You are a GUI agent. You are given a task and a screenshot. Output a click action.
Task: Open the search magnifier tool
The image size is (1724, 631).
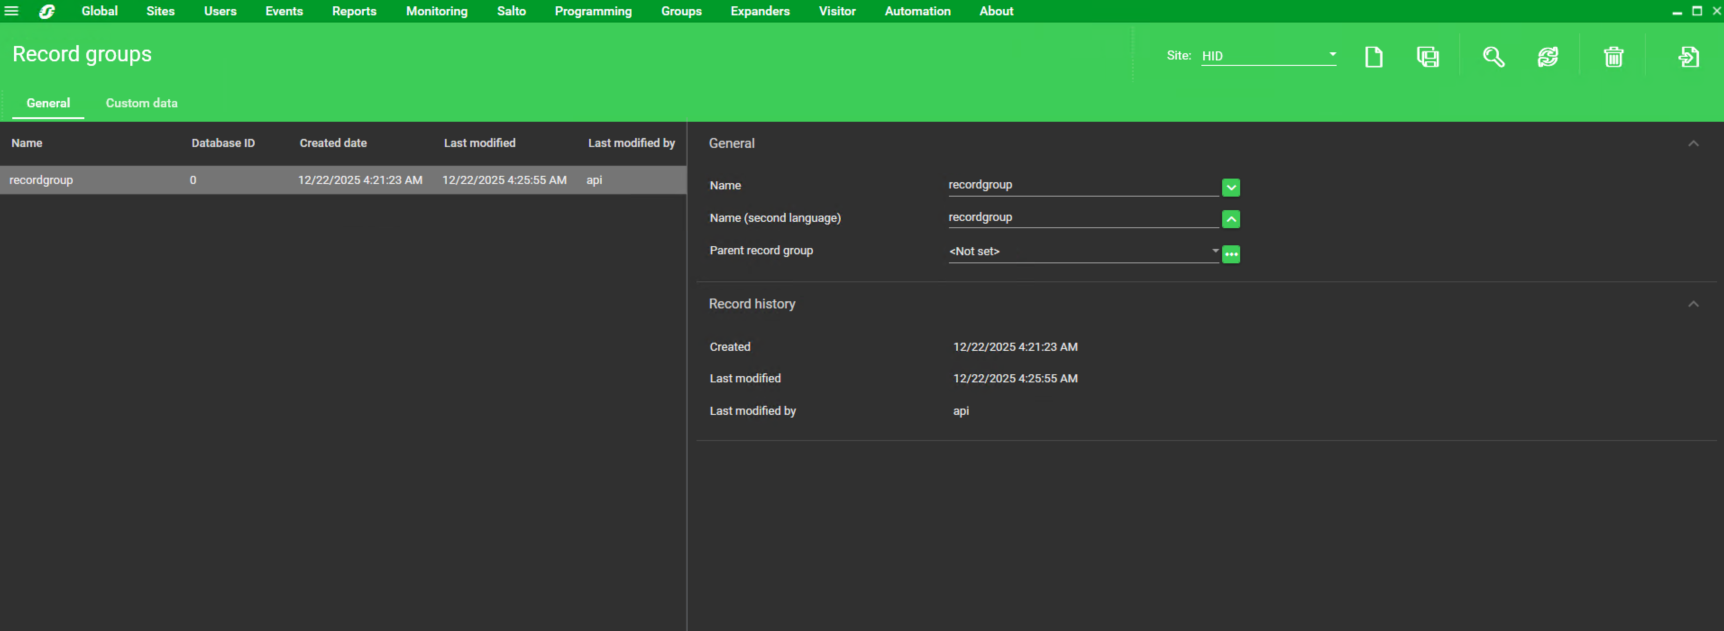tap(1493, 57)
